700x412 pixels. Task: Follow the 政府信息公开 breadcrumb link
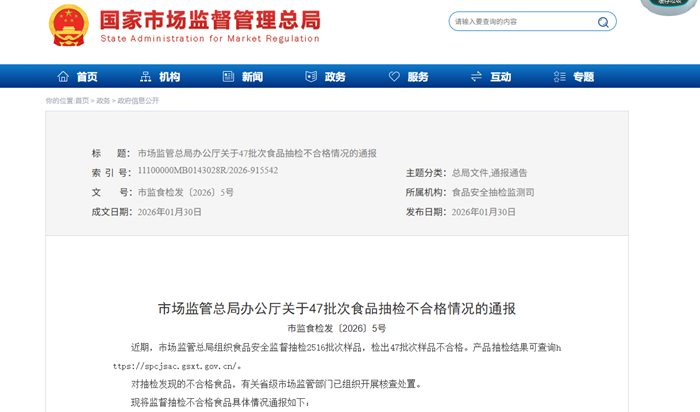click(x=138, y=101)
